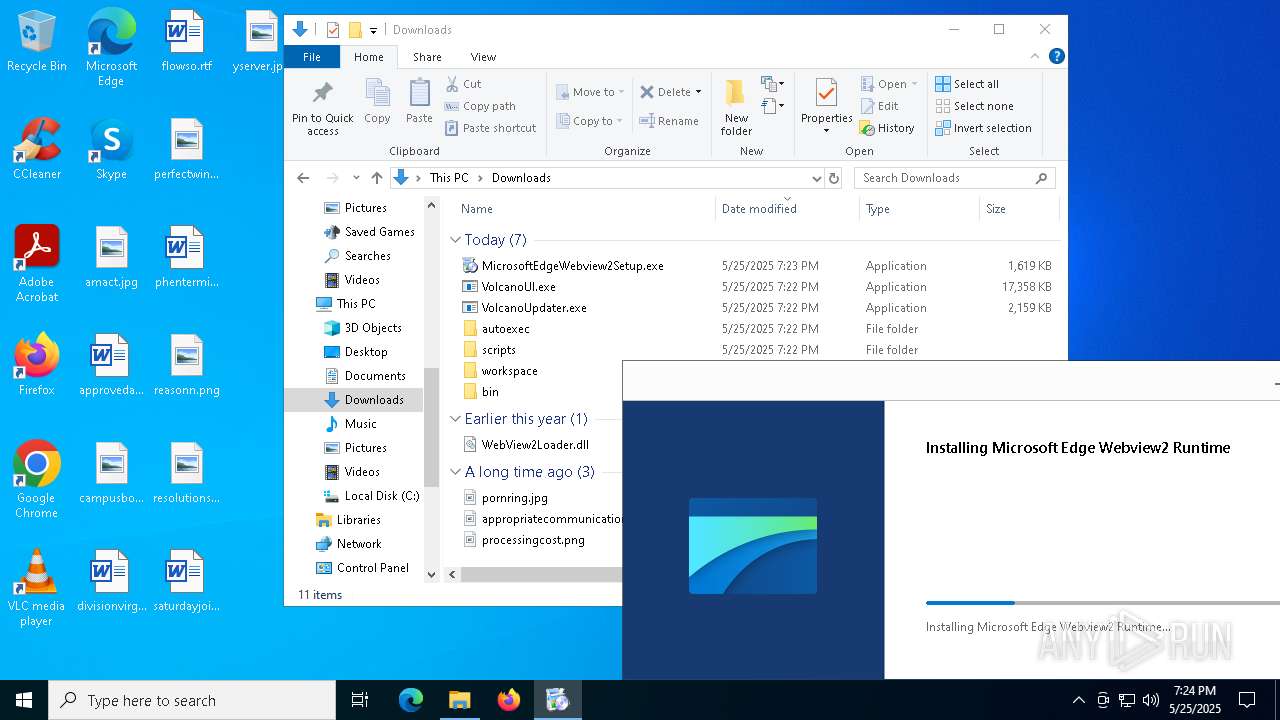Screen dimensions: 1280x720
Task: Click the Rename ribbon tool
Action: (x=669, y=121)
